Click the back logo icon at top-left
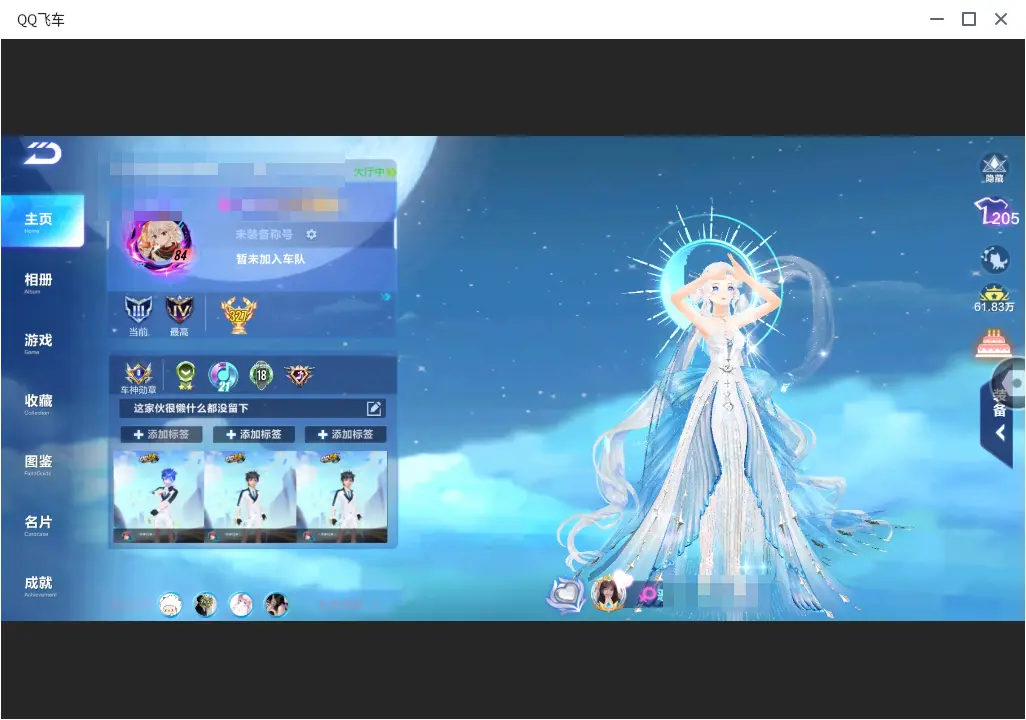 [43, 153]
